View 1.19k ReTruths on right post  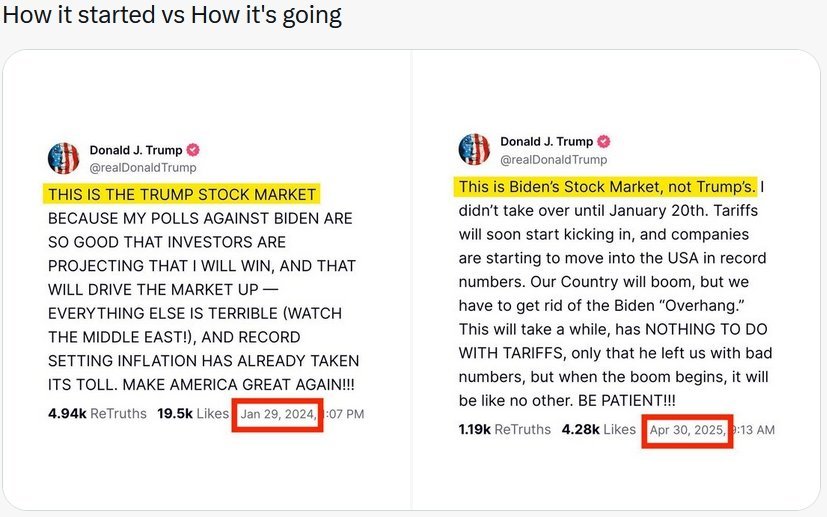tap(505, 429)
